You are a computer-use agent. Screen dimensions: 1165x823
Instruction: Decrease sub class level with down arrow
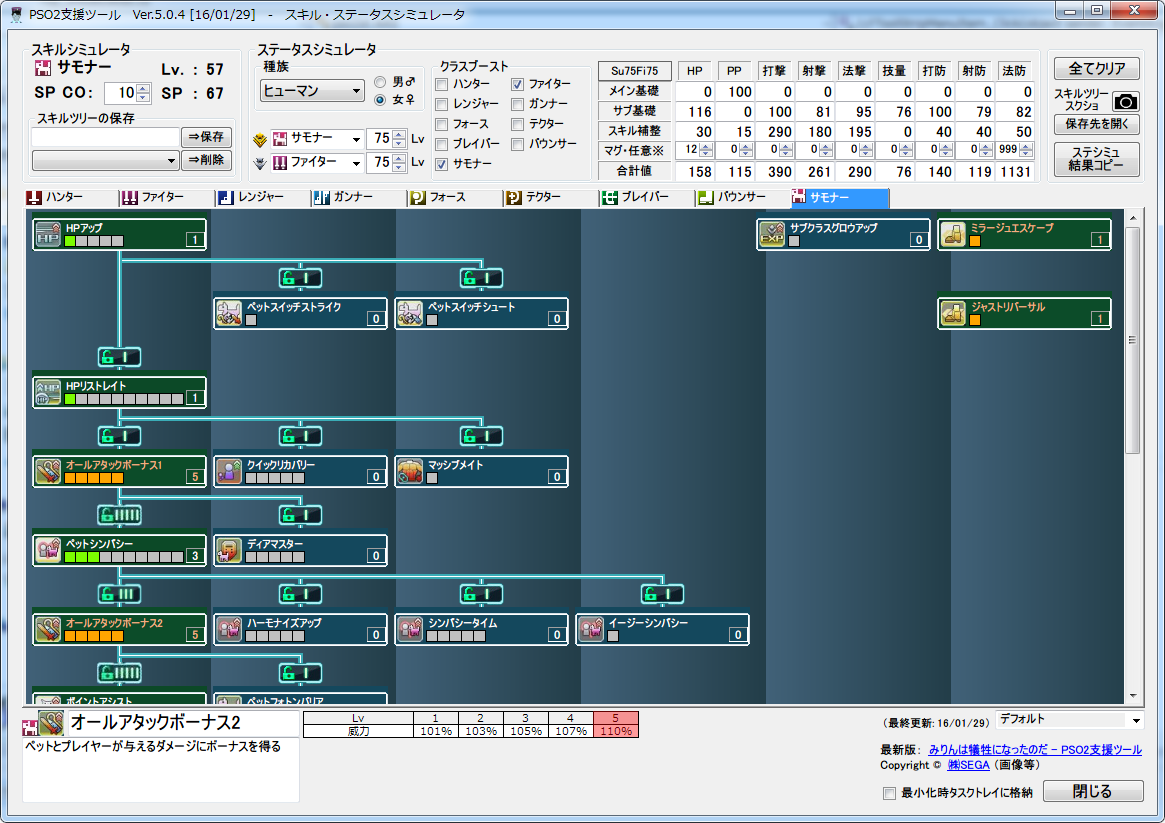(x=399, y=167)
